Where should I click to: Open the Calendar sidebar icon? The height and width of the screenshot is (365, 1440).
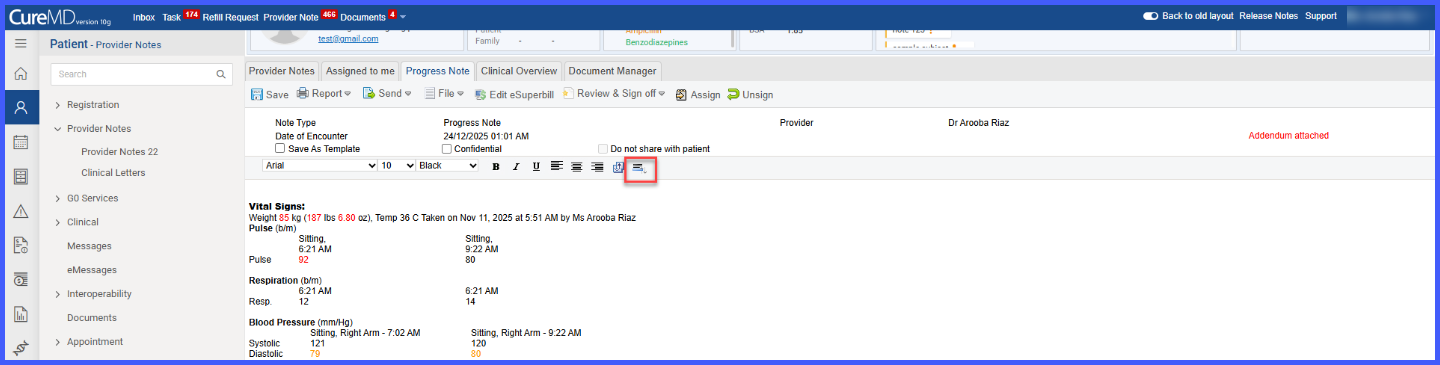(20, 142)
